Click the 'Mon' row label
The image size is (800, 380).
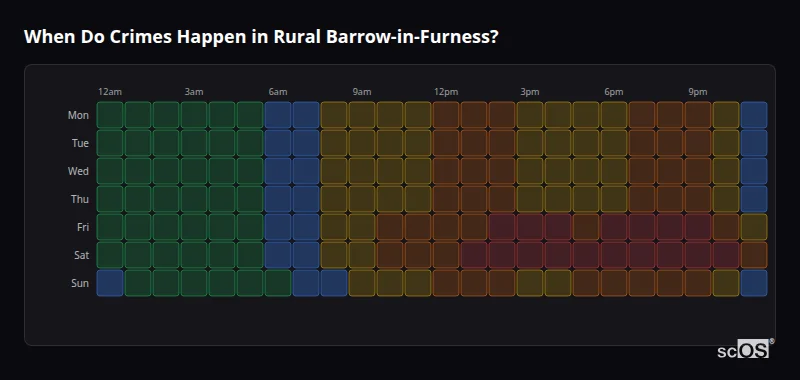(78, 115)
